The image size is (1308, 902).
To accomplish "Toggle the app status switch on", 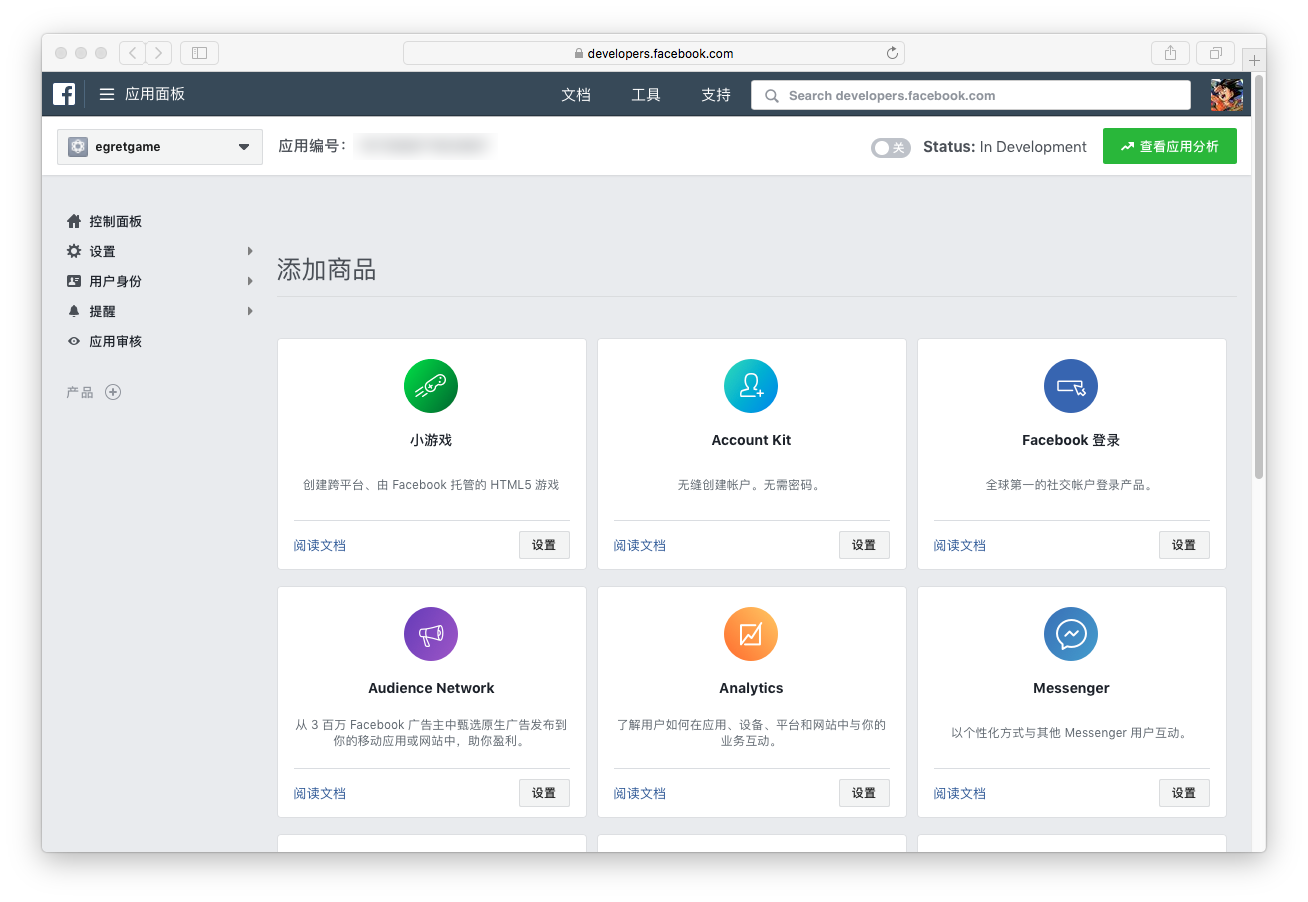I will click(889, 147).
